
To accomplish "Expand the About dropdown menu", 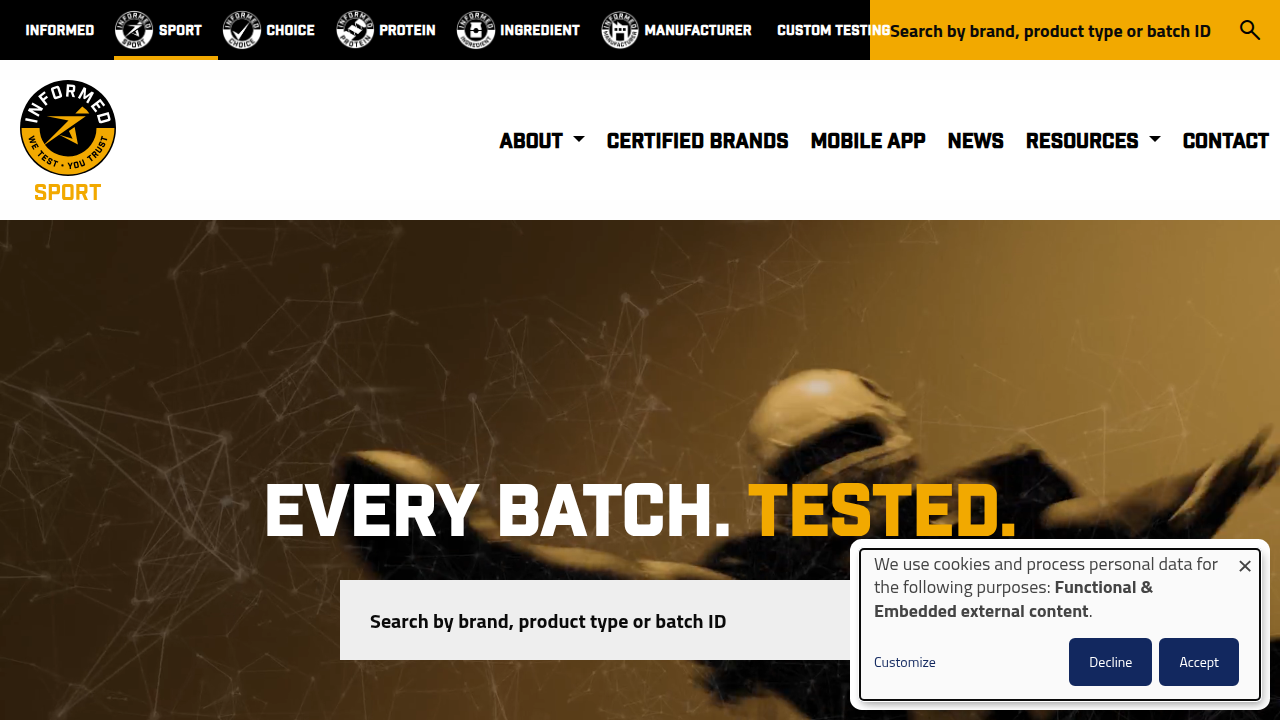I will pyautogui.click(x=542, y=141).
